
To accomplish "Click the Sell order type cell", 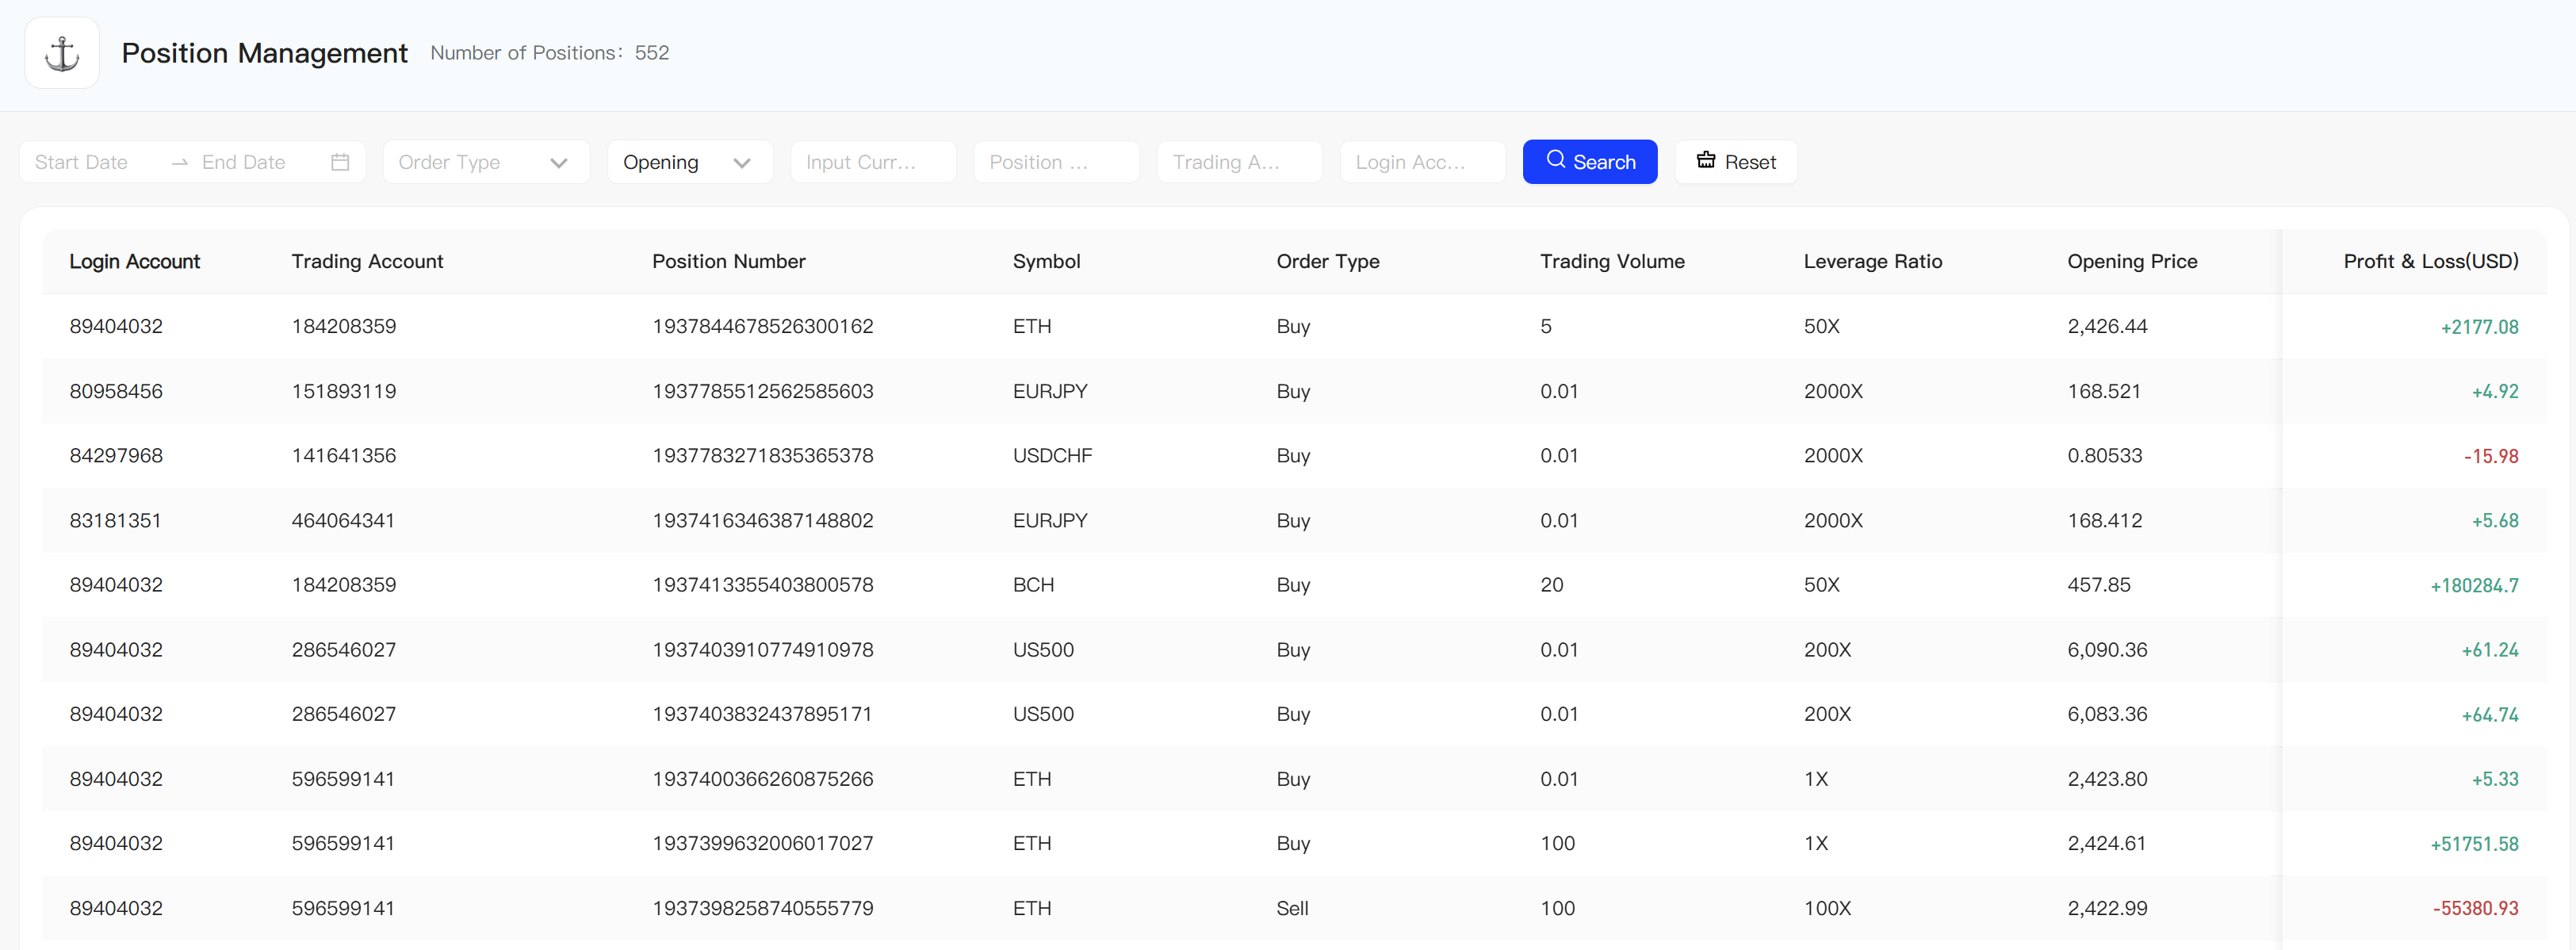I will point(1292,908).
